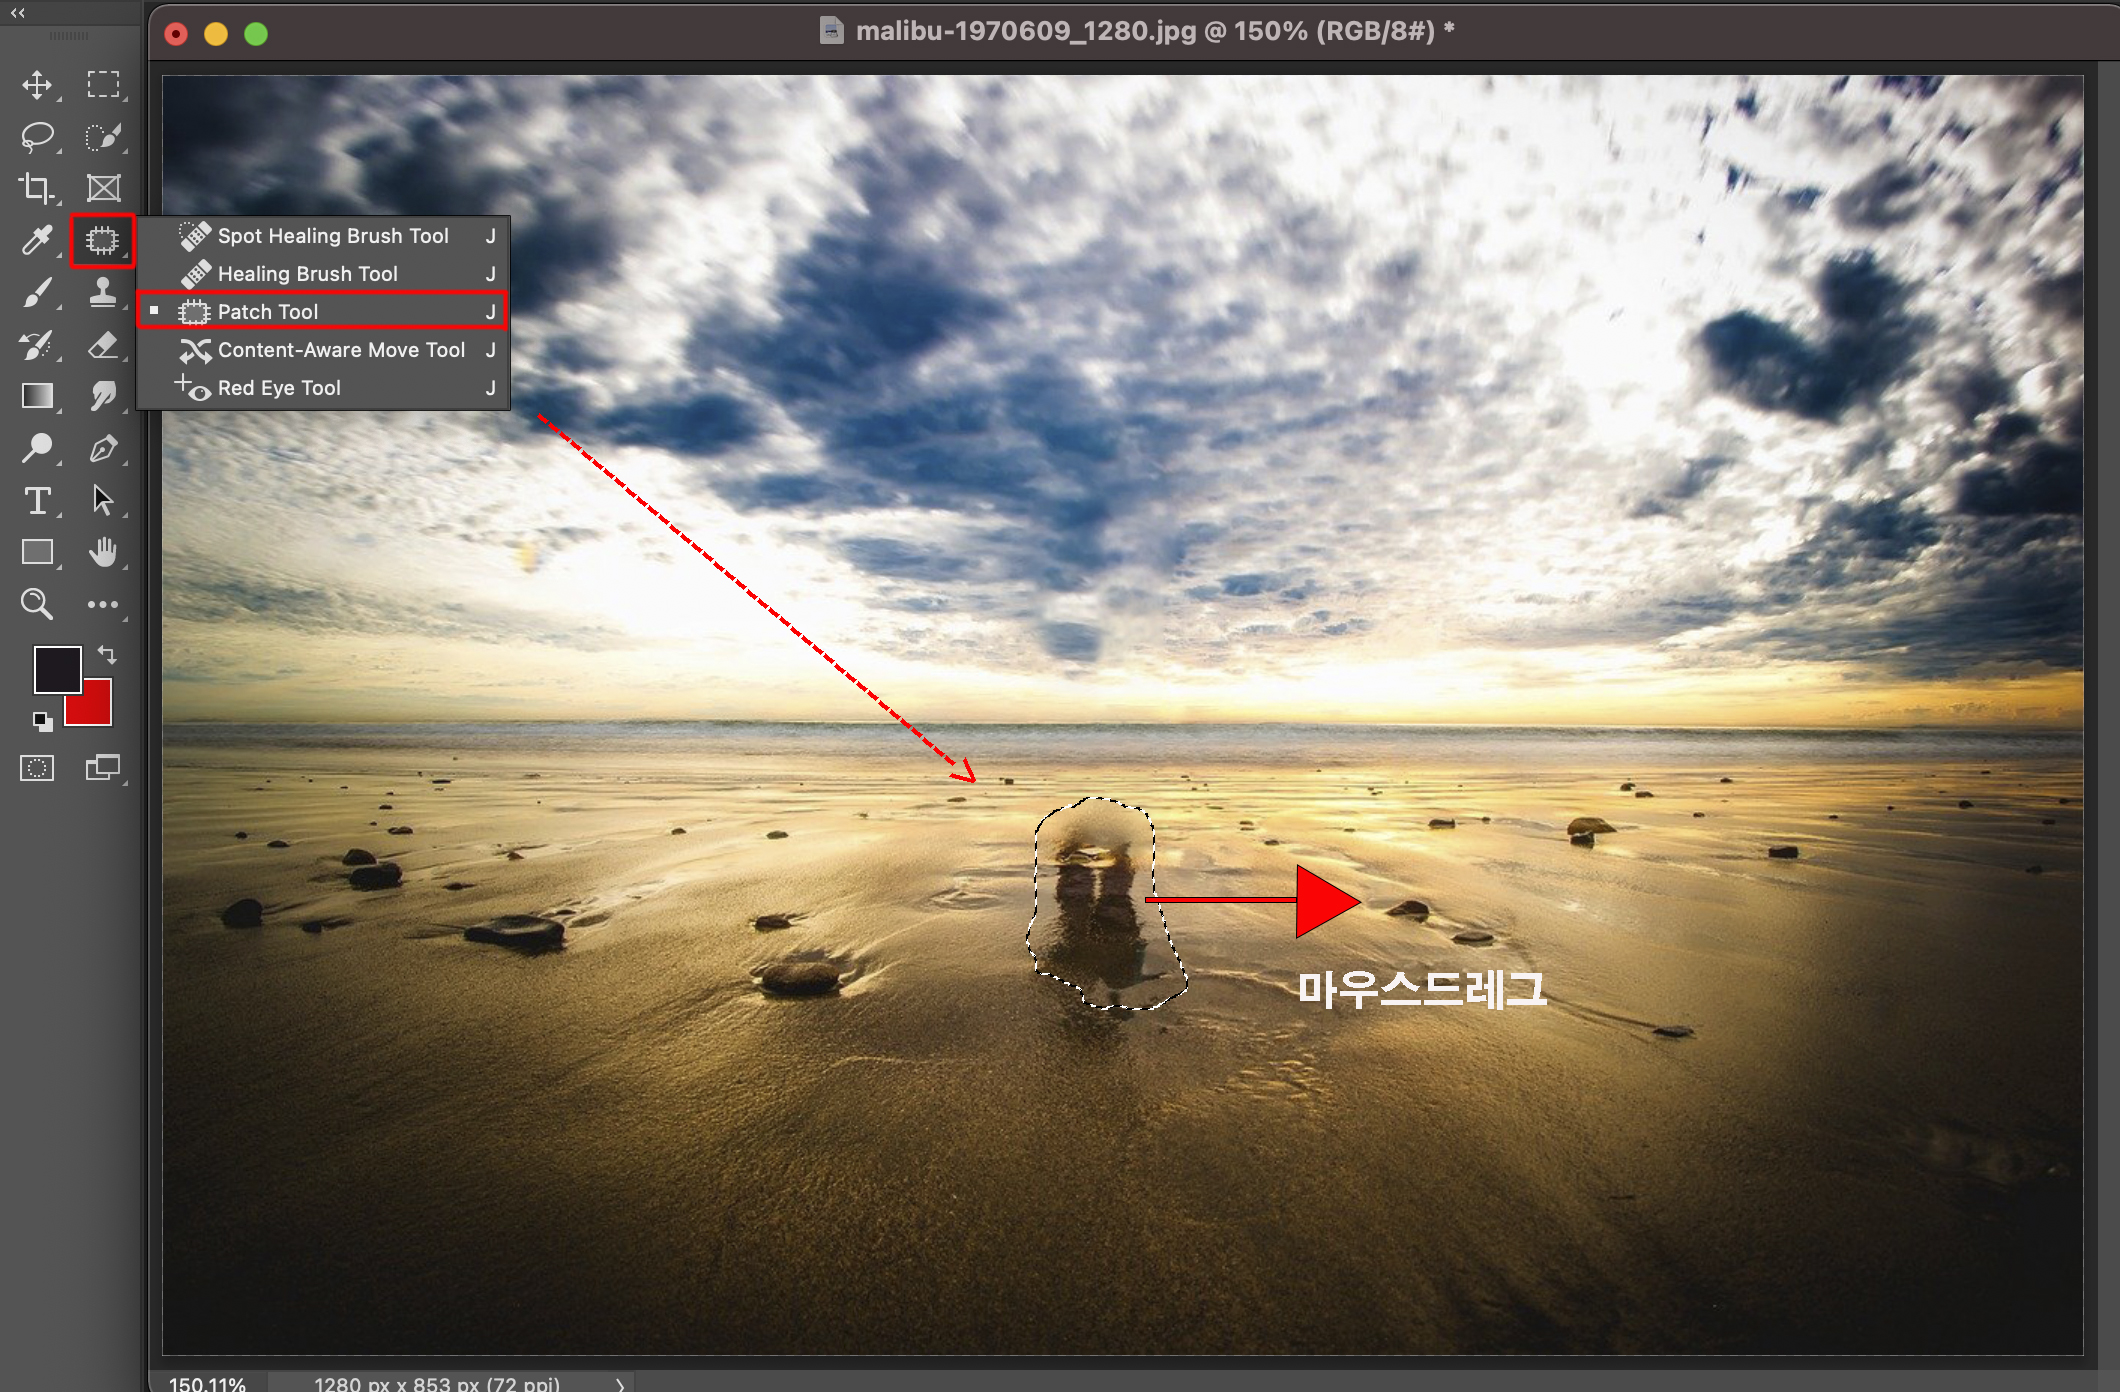Choose Spot Healing Brush Tool from flyout
2120x1392 pixels.
pos(332,236)
